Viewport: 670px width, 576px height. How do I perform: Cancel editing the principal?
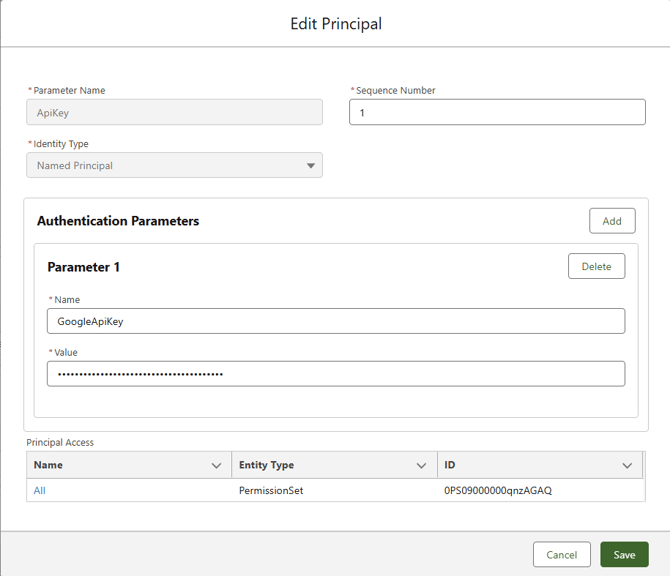561,555
